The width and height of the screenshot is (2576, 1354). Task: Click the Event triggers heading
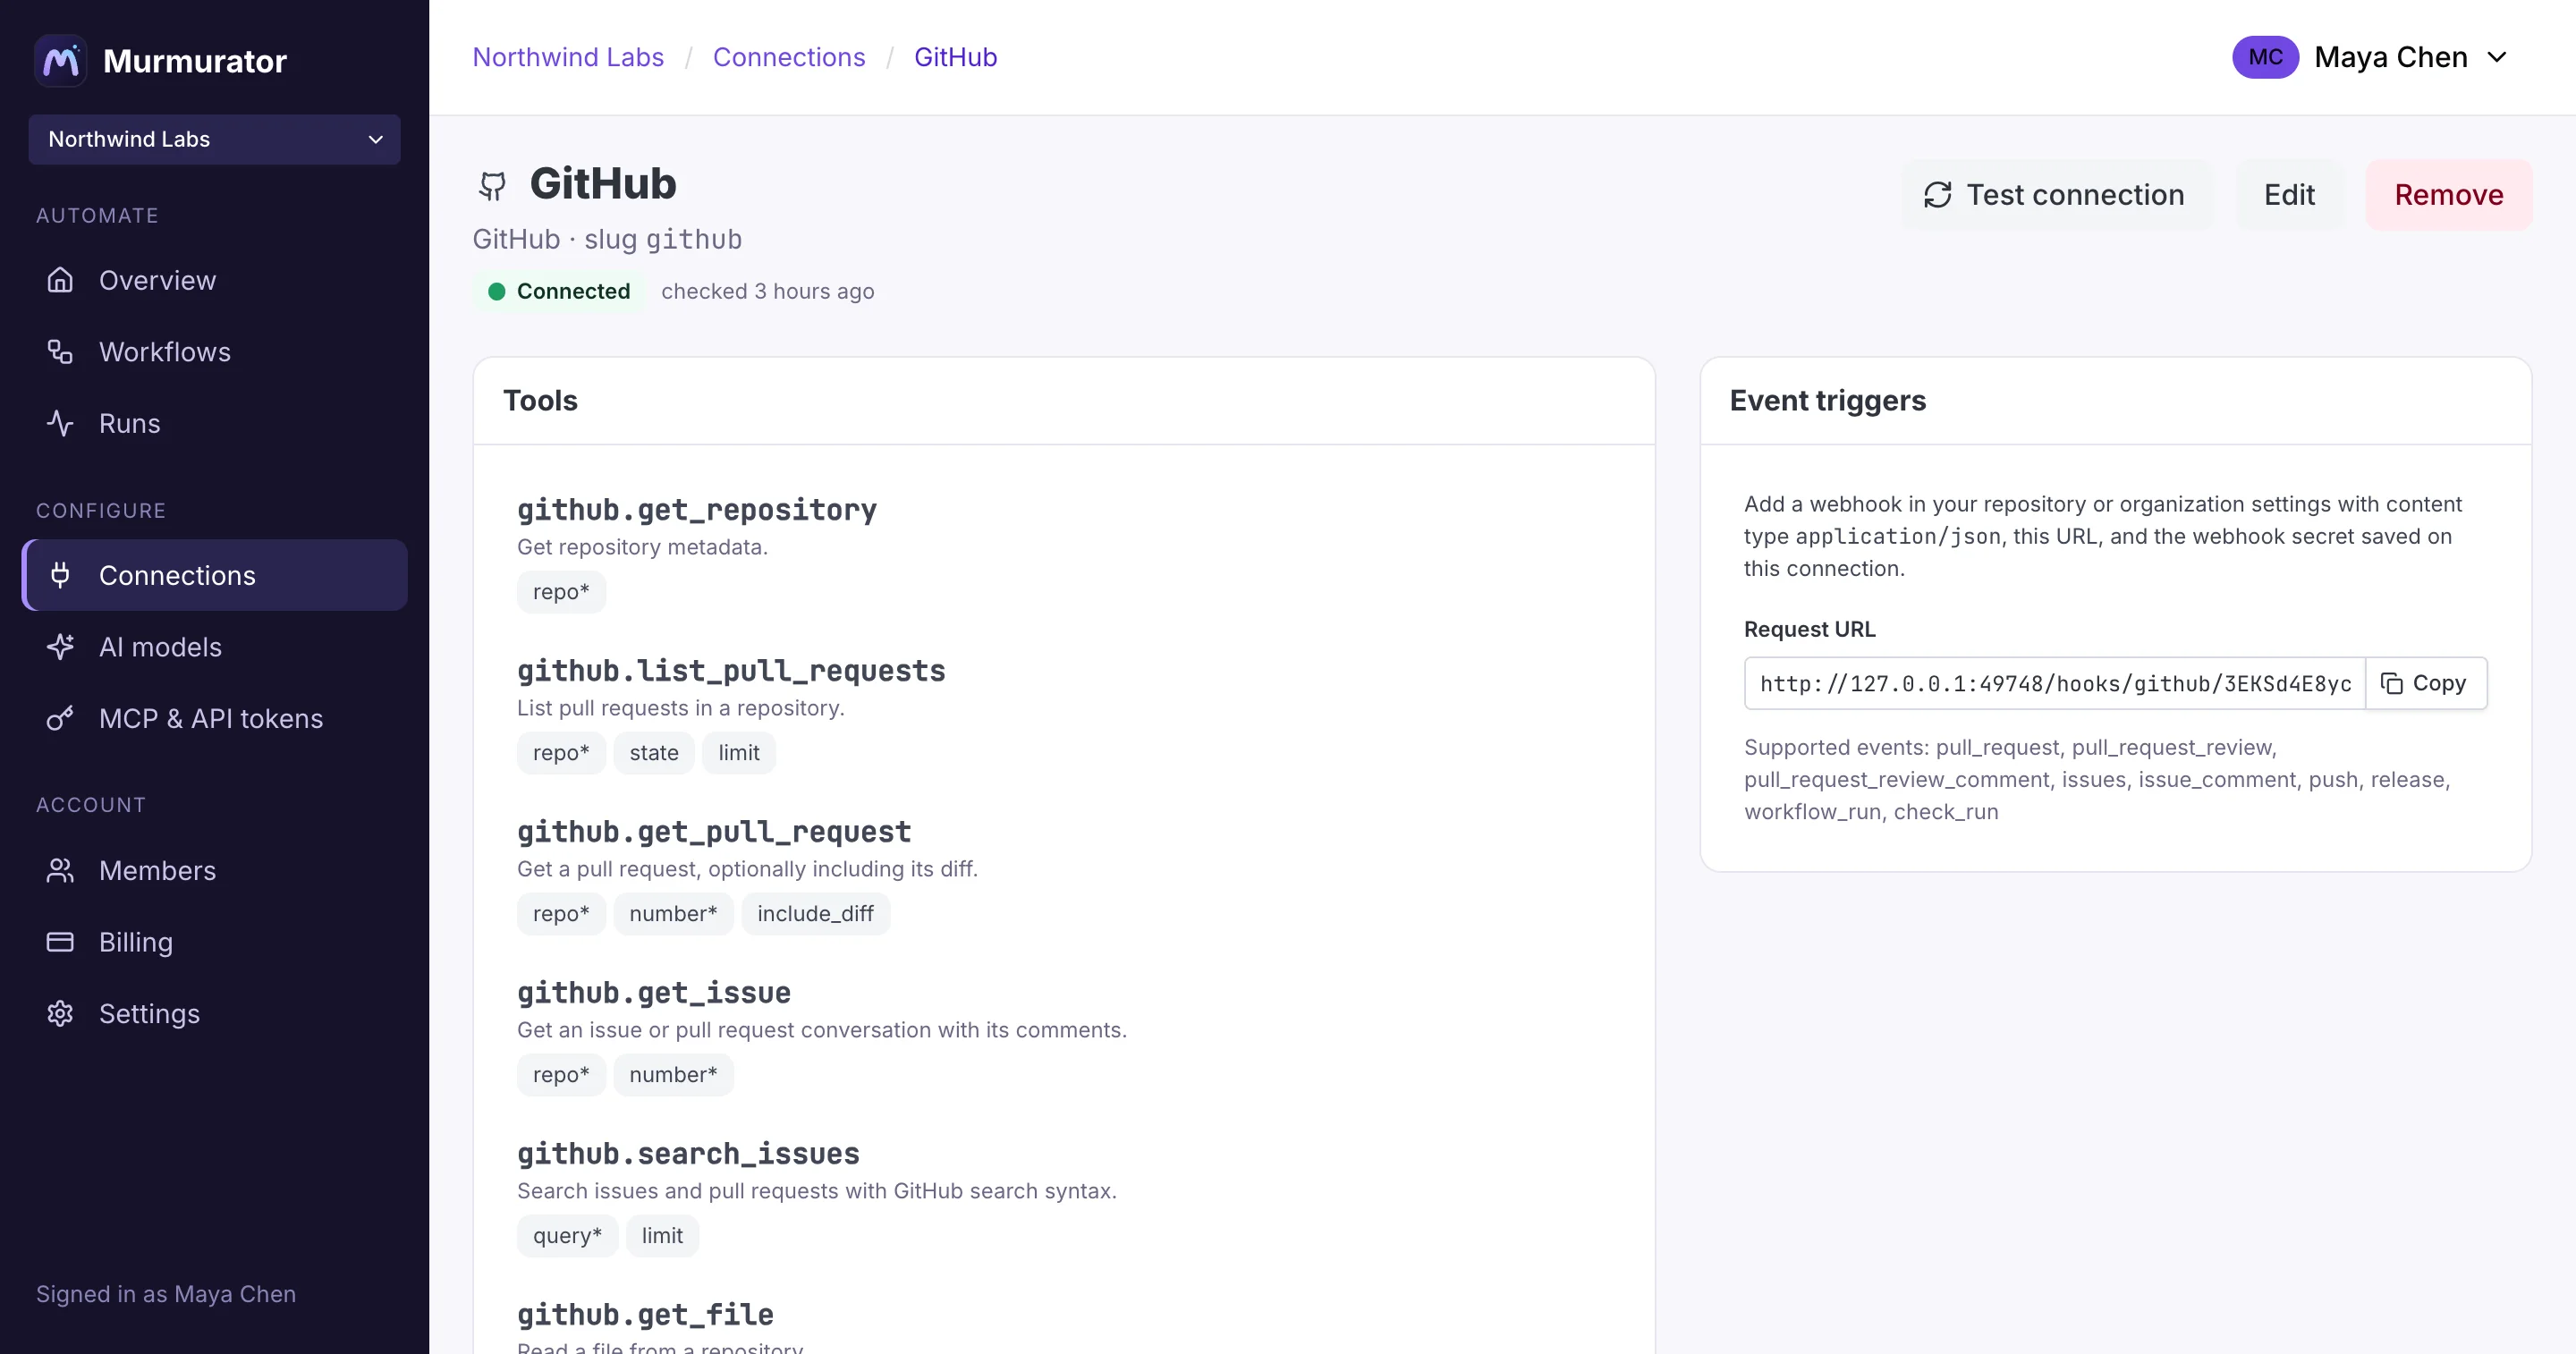(x=1827, y=400)
